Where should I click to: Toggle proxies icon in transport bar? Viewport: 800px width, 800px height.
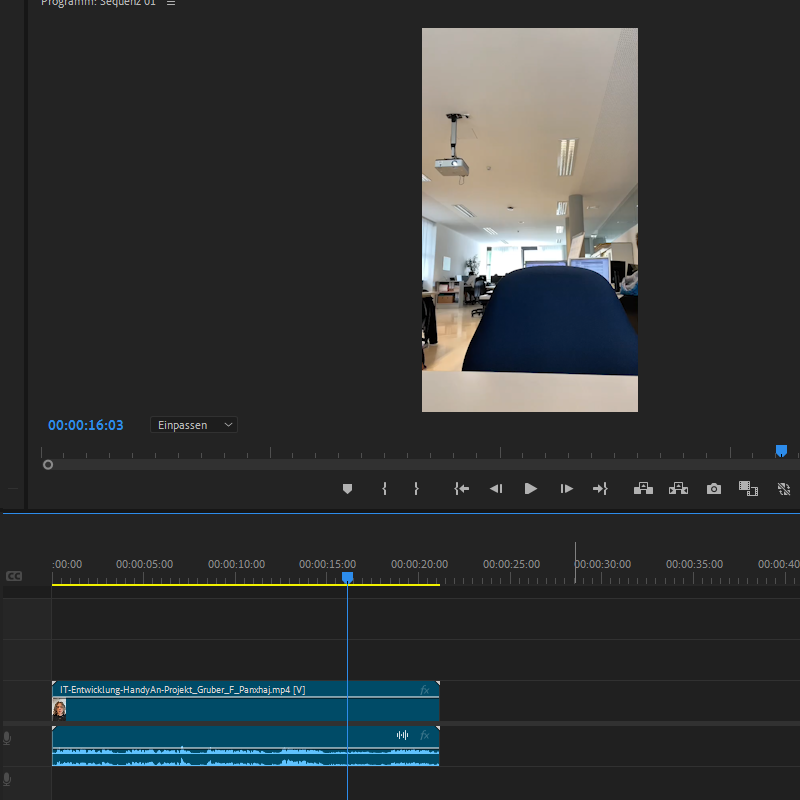[784, 489]
